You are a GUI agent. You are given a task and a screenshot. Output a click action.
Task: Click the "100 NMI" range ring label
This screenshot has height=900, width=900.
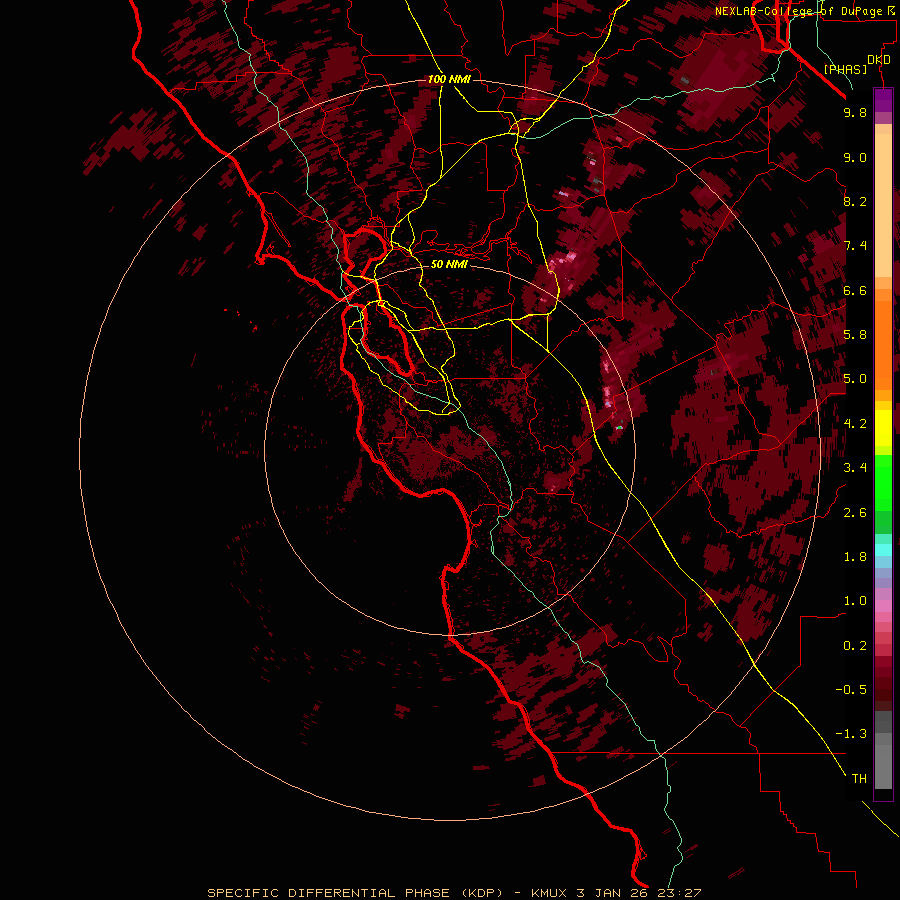point(449,79)
